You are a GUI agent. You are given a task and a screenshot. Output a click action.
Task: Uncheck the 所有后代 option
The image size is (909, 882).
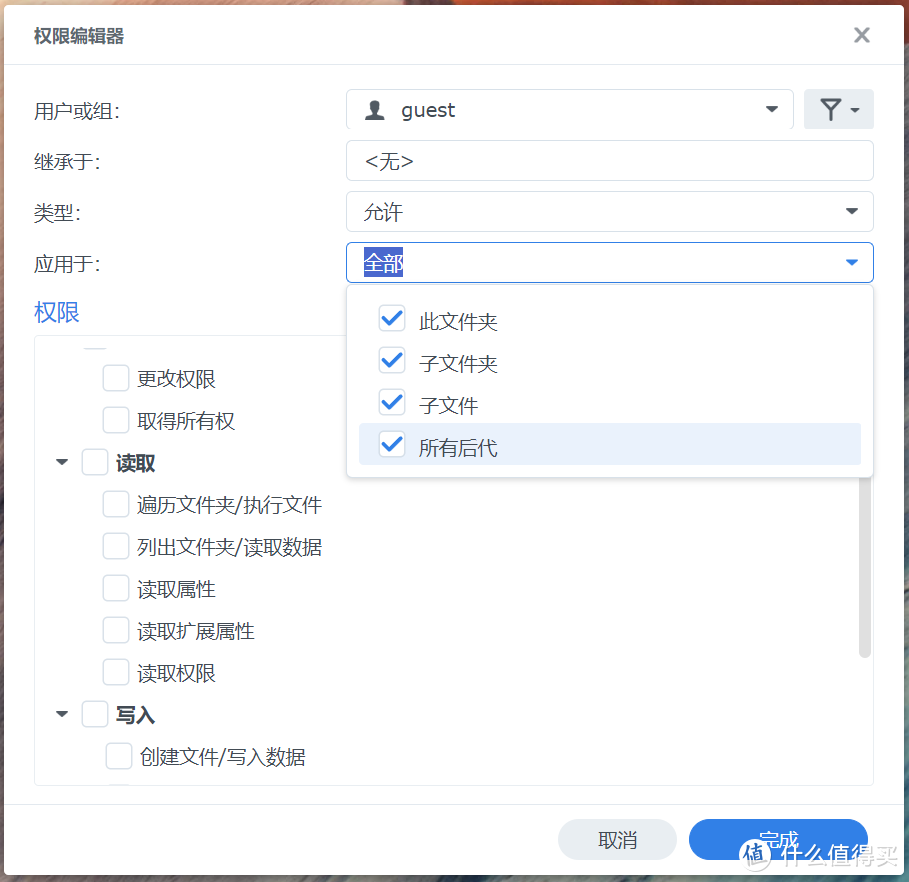[391, 444]
